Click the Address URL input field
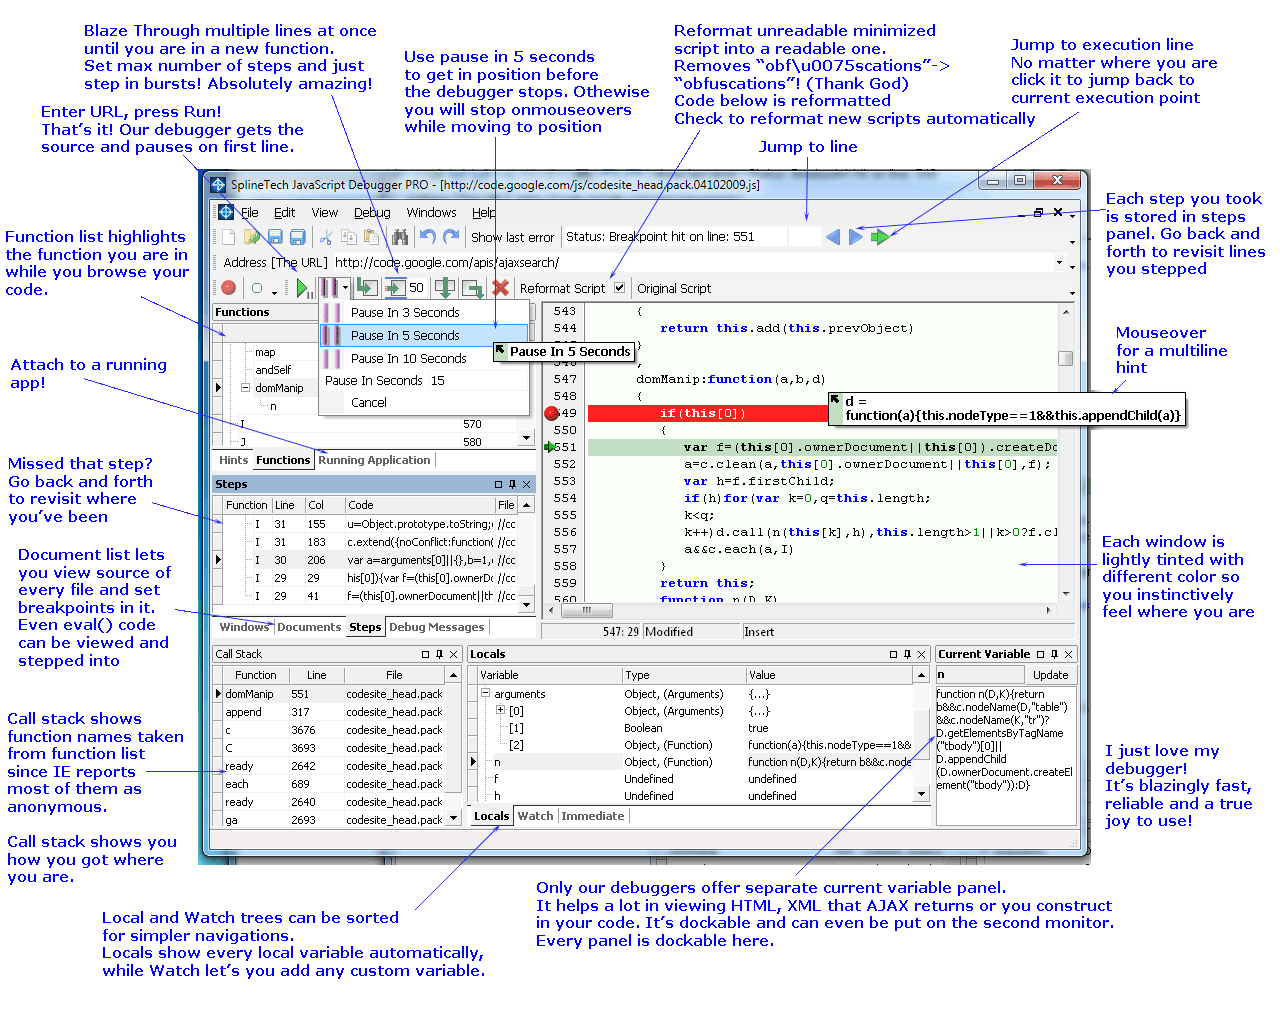1280x1024 pixels. [x=695, y=262]
